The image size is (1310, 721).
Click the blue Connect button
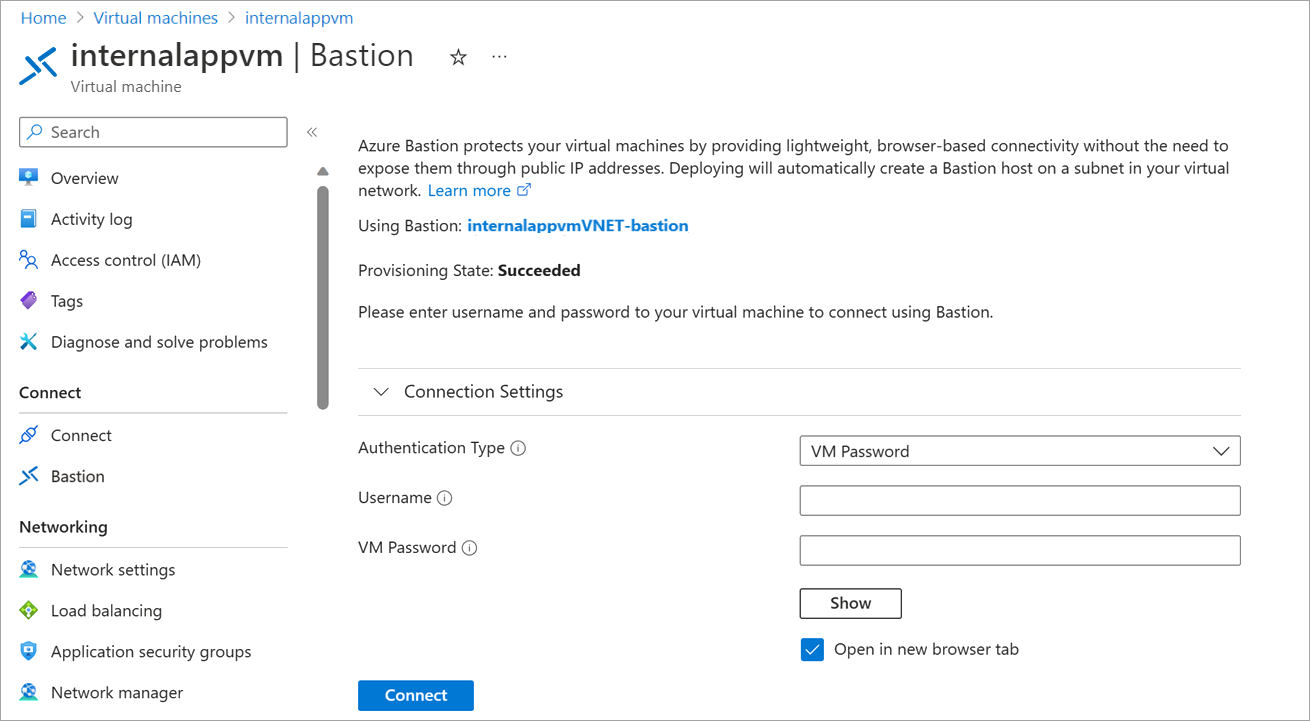tap(416, 695)
